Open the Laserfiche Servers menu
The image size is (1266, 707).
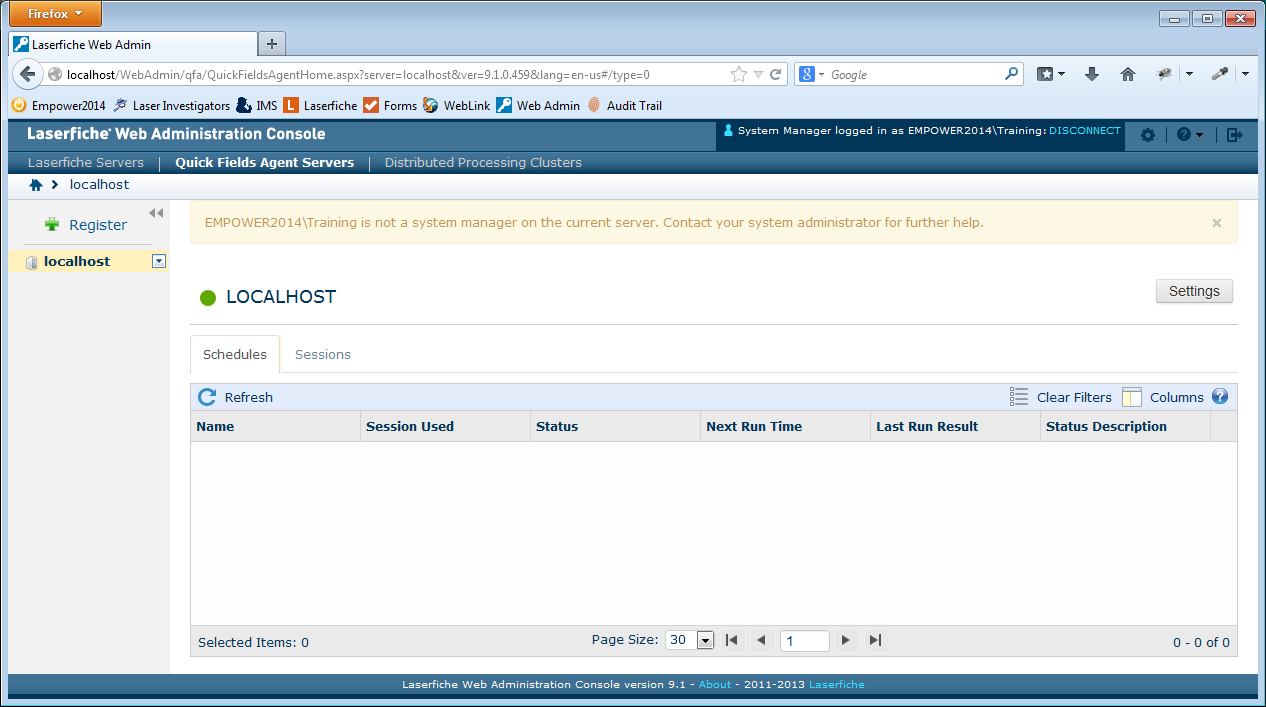[x=86, y=162]
